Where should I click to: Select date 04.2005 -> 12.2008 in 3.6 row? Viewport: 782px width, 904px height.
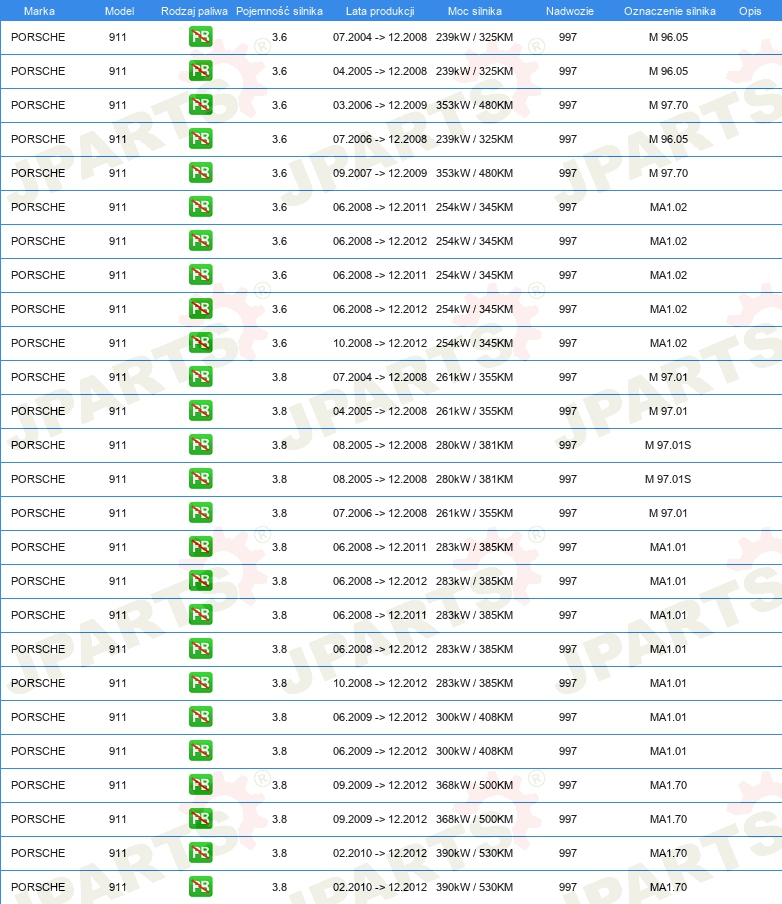pyautogui.click(x=380, y=71)
